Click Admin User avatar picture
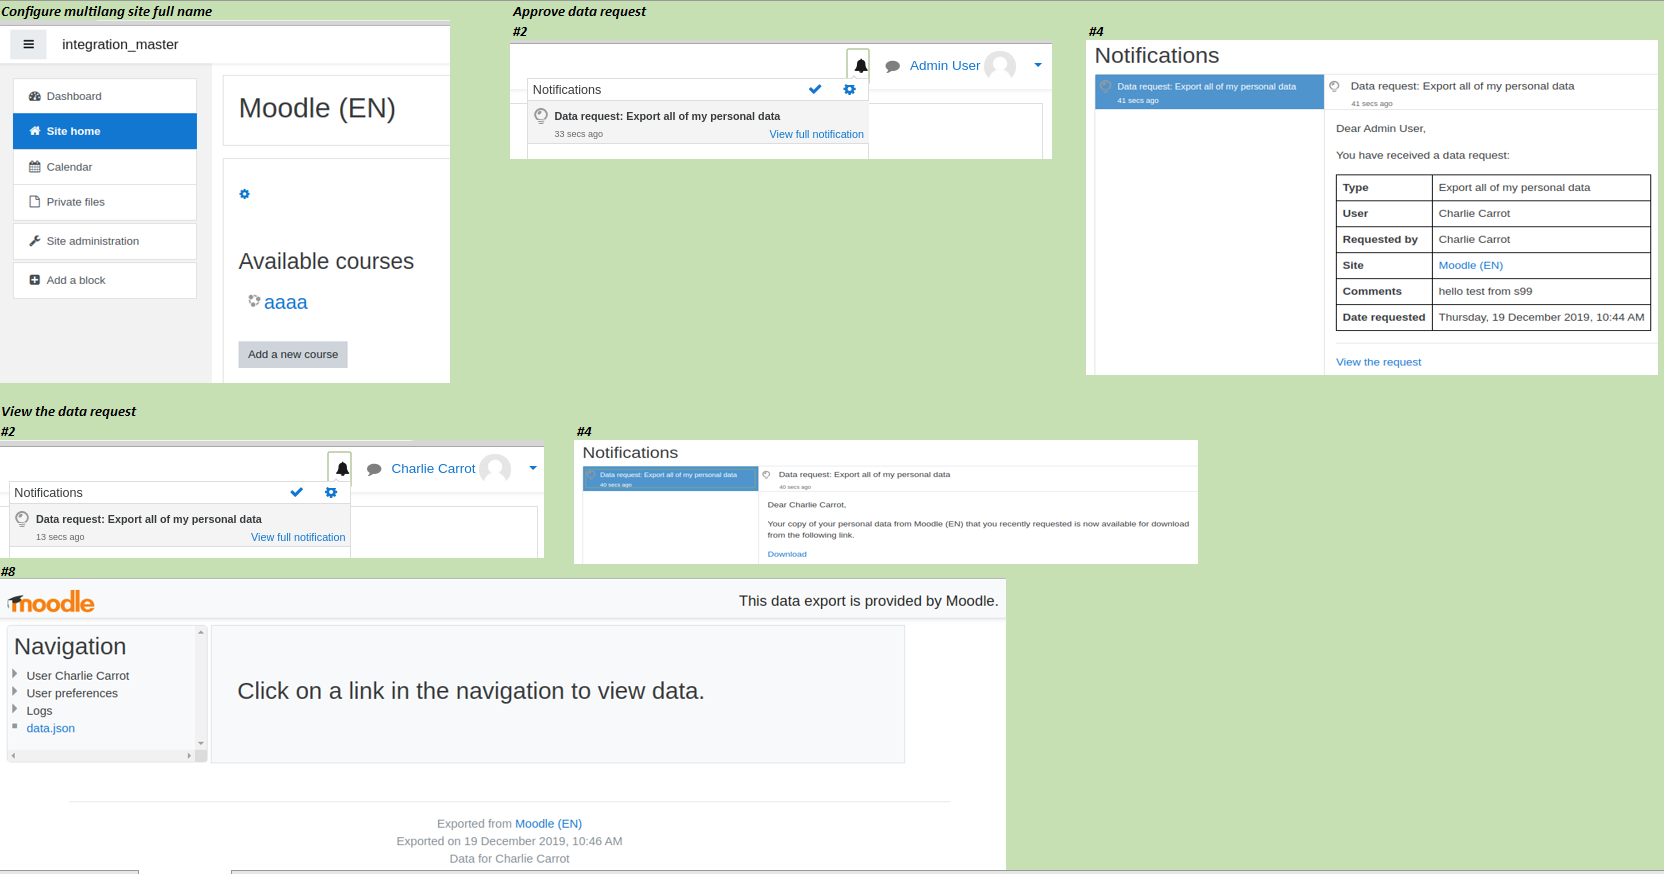Image resolution: width=1664 pixels, height=874 pixels. tap(1000, 66)
